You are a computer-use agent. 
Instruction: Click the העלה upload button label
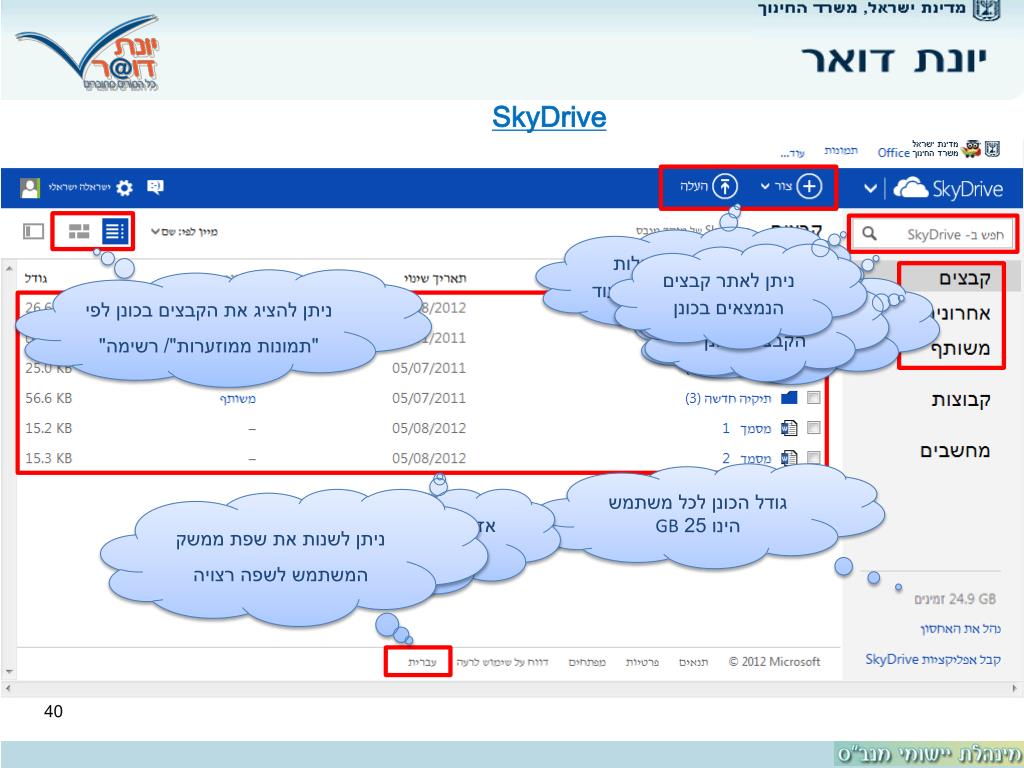tap(694, 186)
